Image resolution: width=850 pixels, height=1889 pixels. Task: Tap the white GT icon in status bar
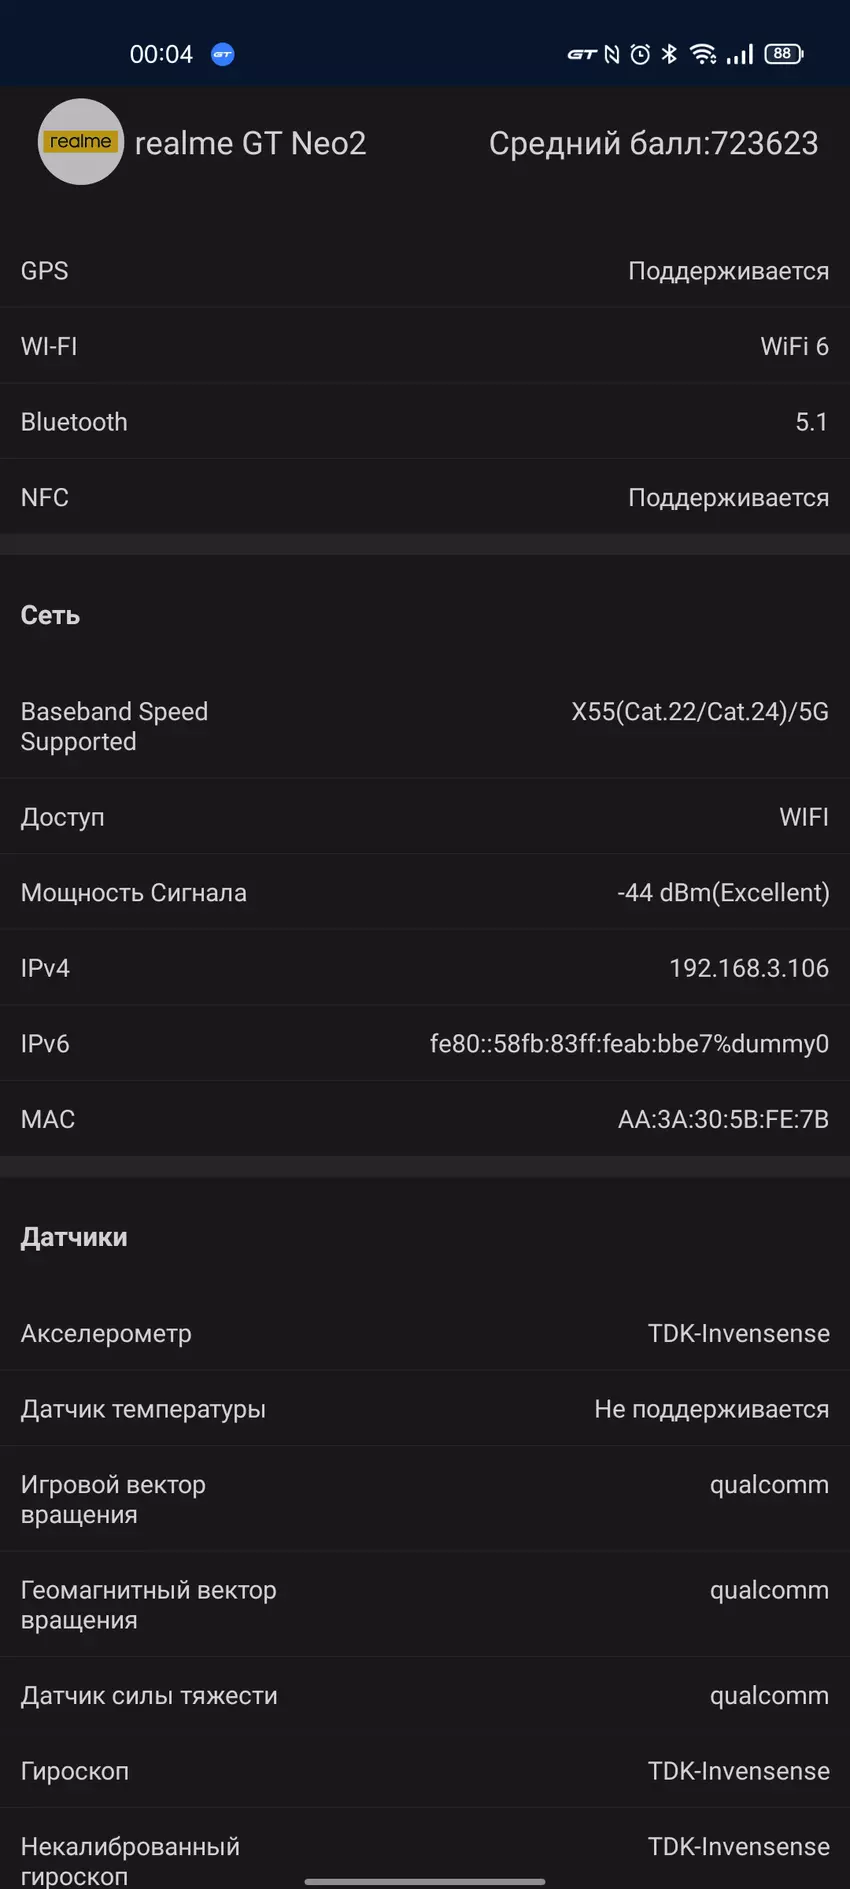pos(581,55)
